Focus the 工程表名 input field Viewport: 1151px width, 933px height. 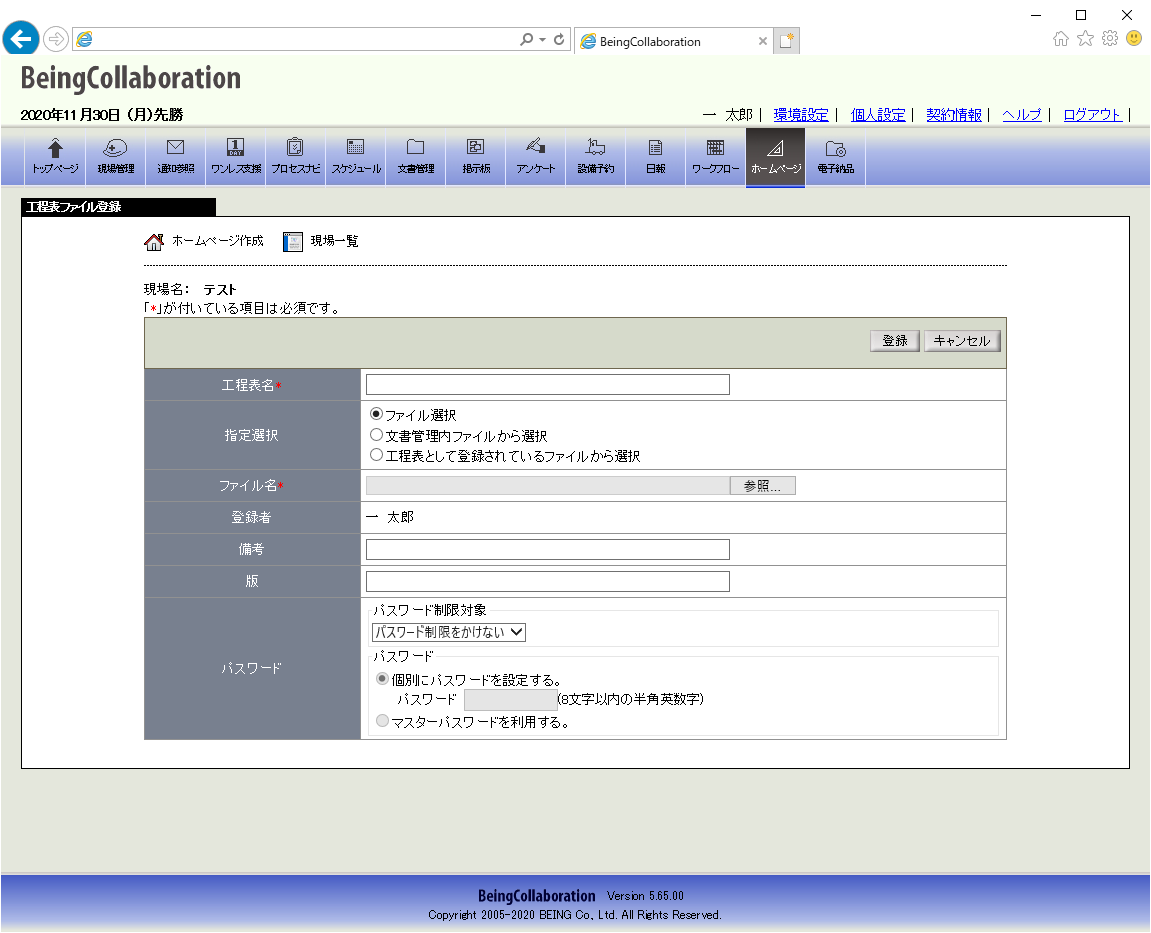548,385
